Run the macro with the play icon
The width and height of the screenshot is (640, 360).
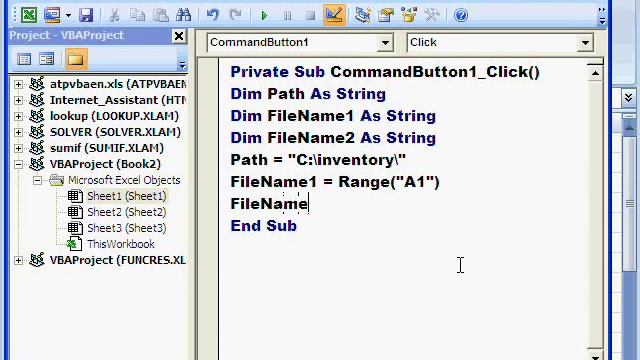point(264,15)
